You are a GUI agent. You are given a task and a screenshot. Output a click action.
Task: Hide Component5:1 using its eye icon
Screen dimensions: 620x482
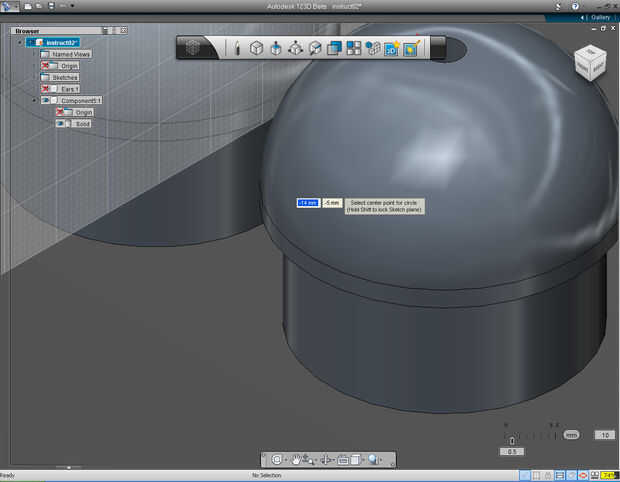(45, 100)
